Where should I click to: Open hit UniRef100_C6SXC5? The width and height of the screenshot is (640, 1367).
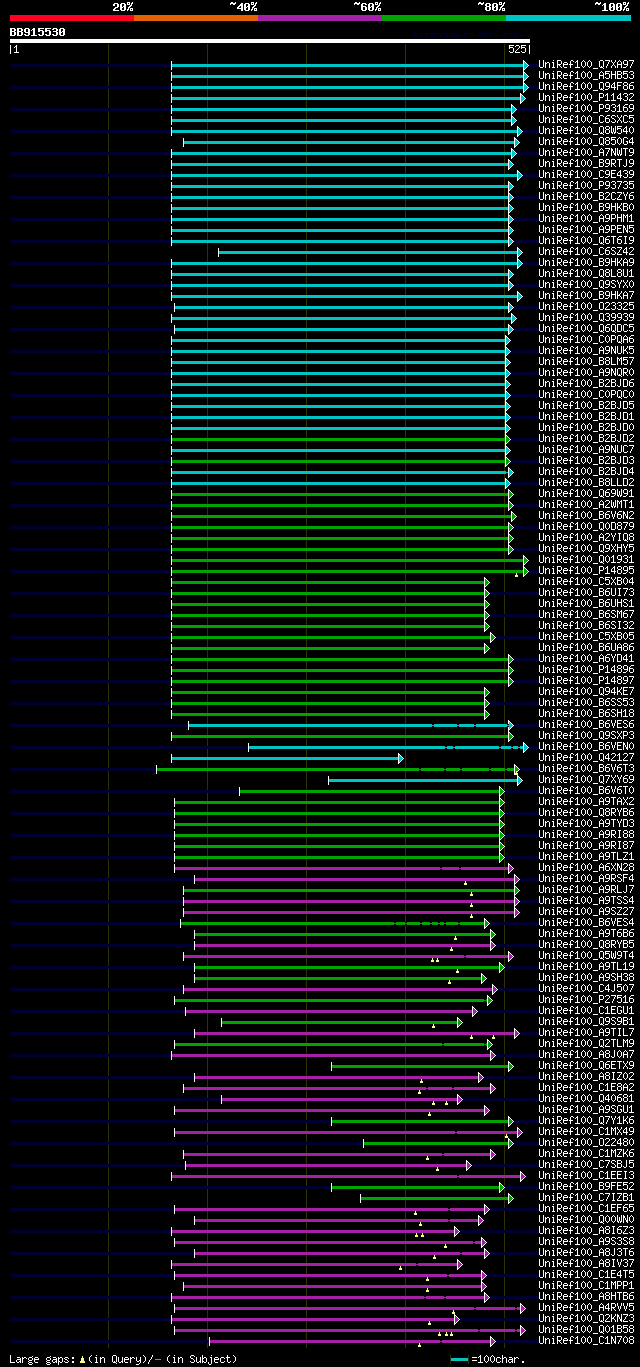coord(586,119)
